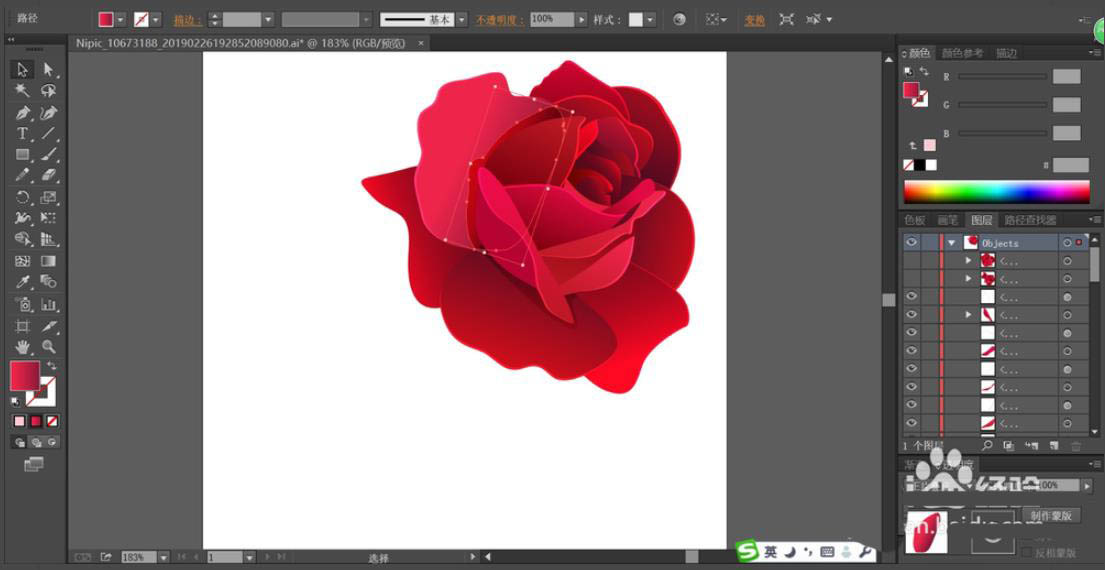This screenshot has width=1105, height=570.
Task: Open fill color dropdown in control bar
Action: point(121,20)
